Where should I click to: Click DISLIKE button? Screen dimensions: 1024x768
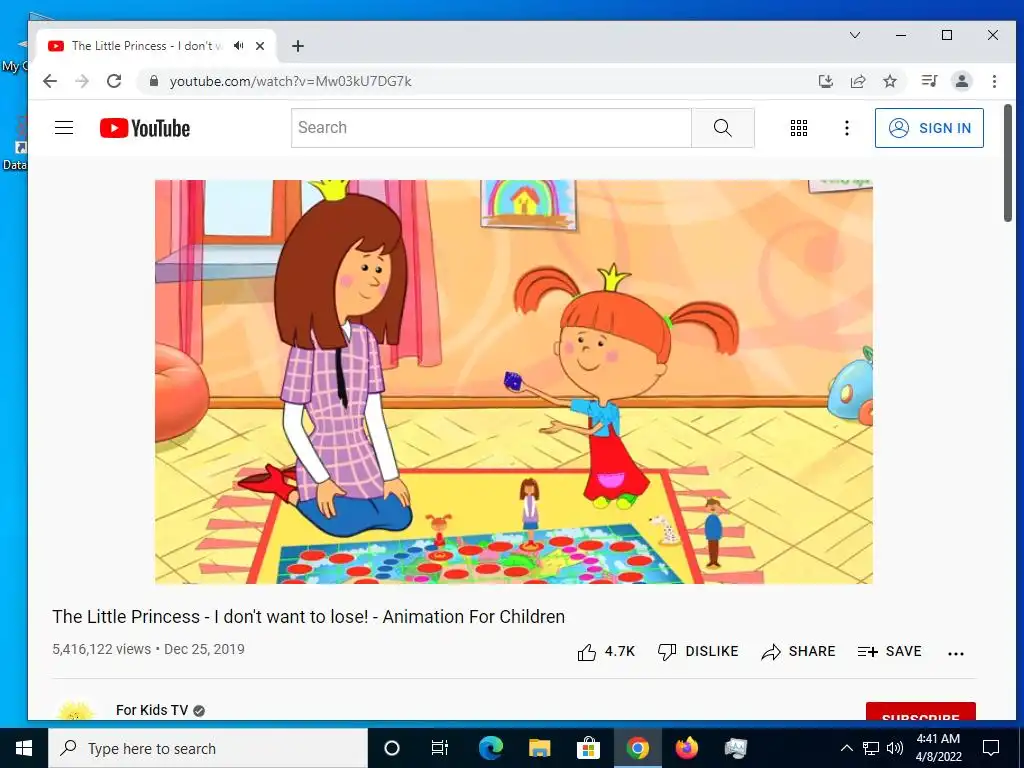(698, 651)
